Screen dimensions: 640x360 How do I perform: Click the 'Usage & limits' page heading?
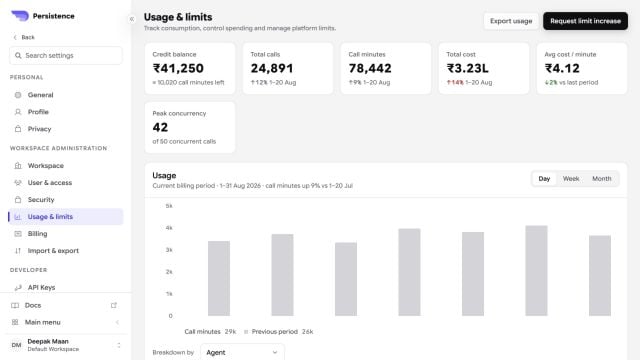coord(178,17)
